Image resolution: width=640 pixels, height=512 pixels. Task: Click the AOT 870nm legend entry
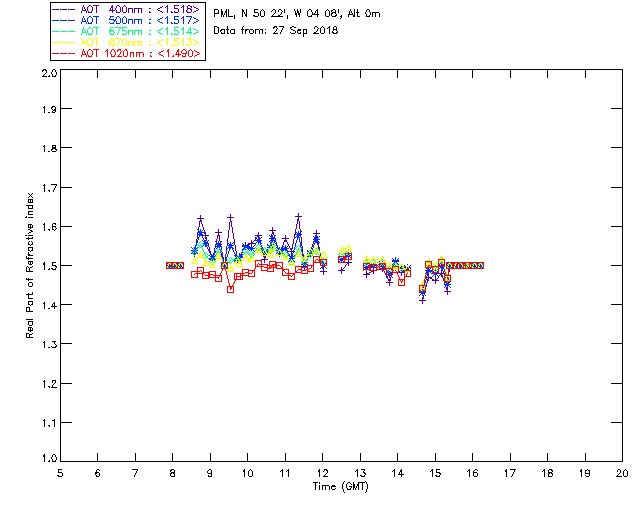click(x=126, y=42)
